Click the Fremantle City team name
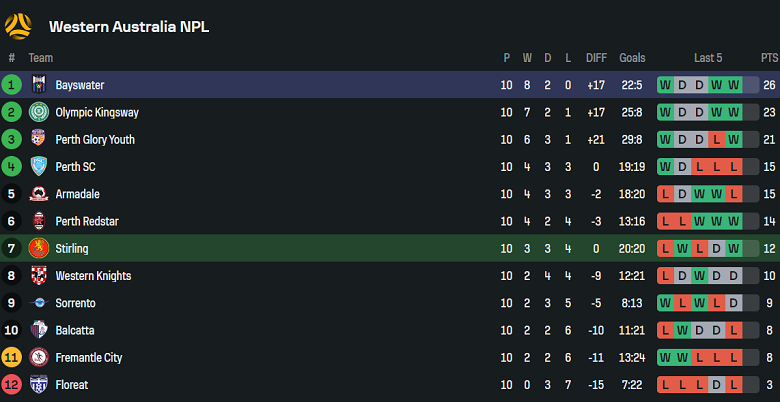The height and width of the screenshot is (402, 780). [89, 357]
